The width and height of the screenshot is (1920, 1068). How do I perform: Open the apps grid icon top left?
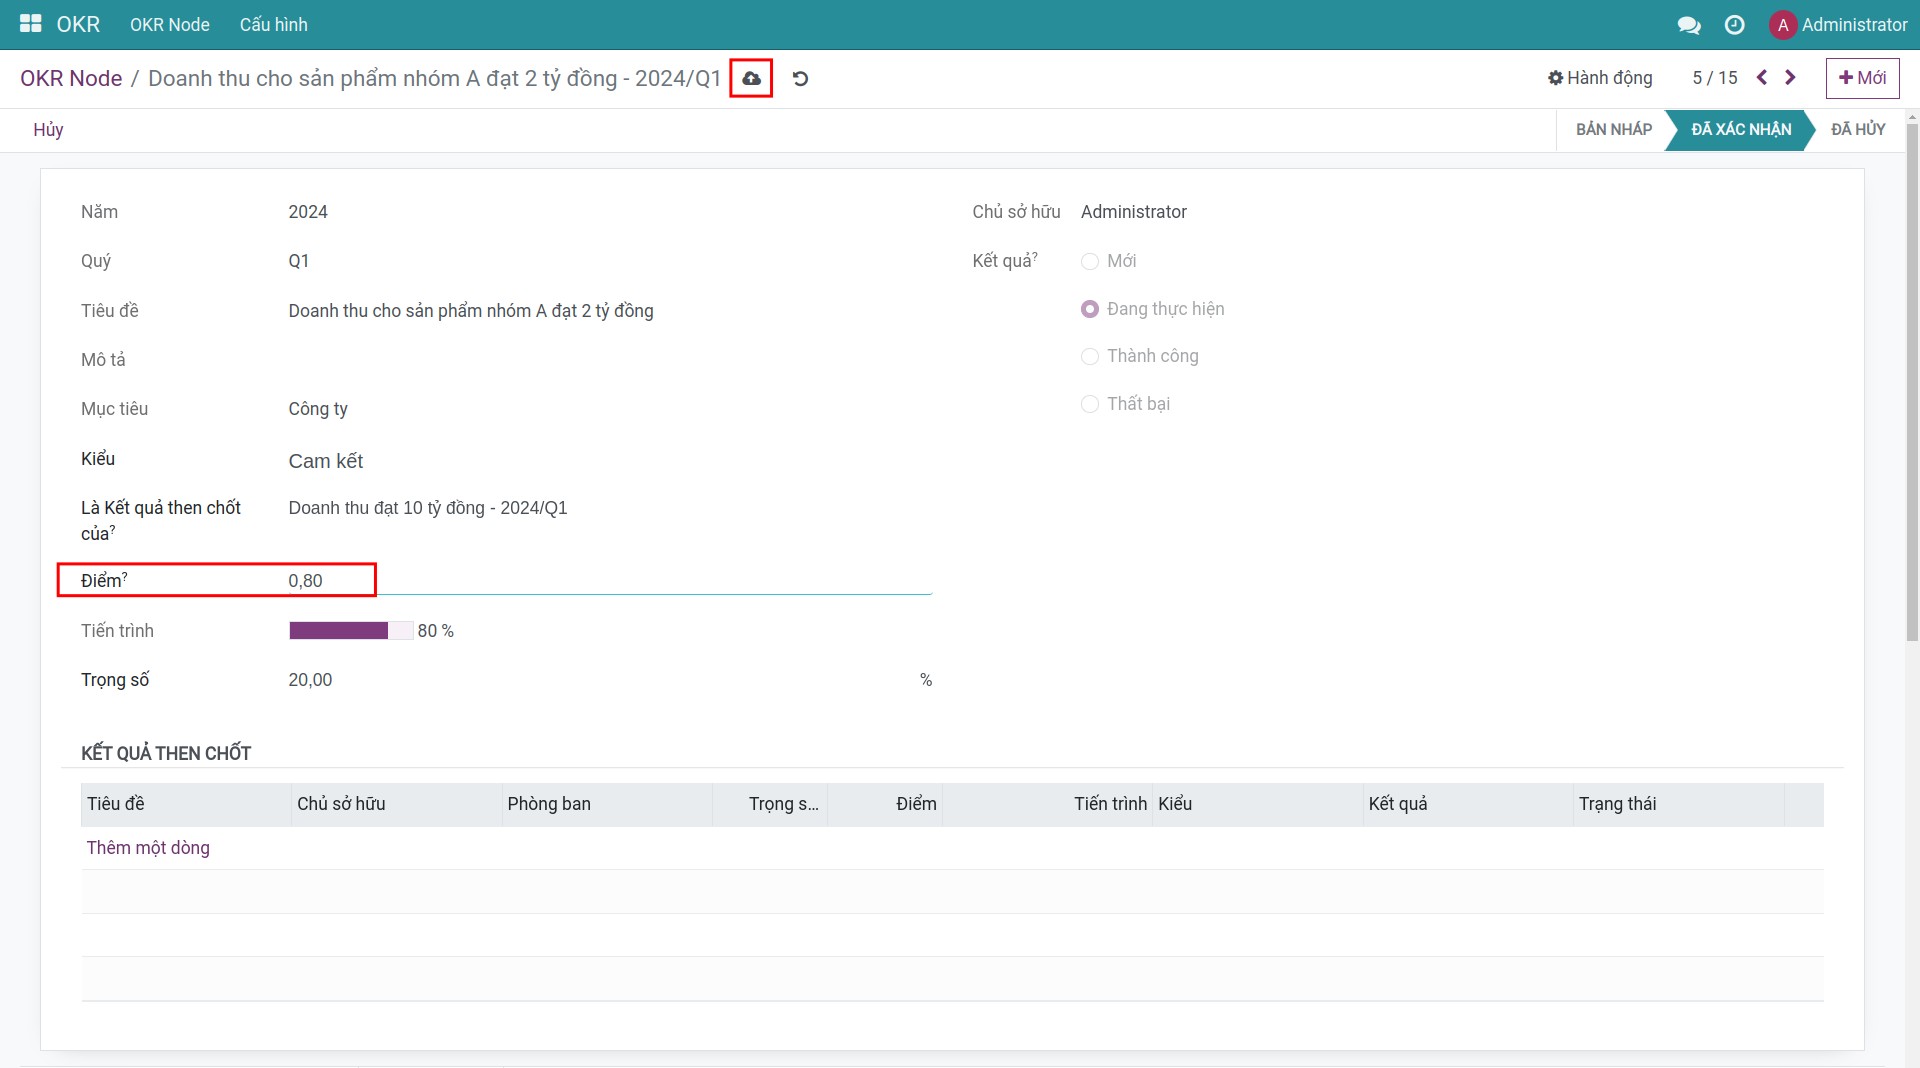[30, 24]
